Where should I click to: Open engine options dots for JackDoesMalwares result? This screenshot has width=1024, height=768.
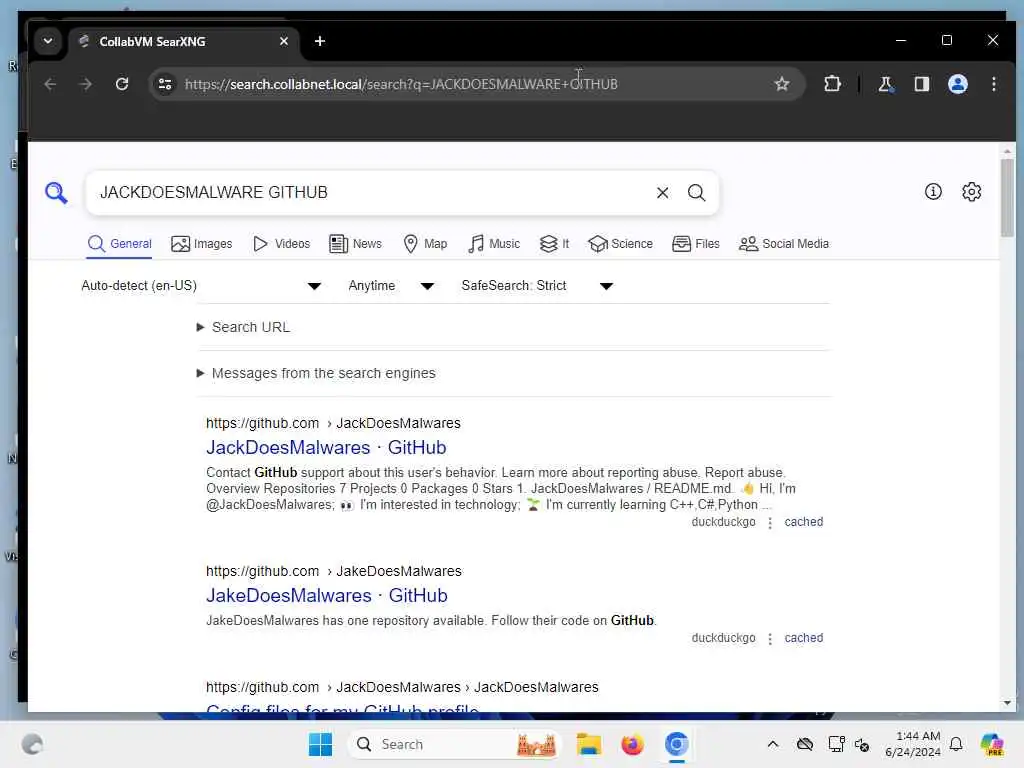click(x=770, y=522)
